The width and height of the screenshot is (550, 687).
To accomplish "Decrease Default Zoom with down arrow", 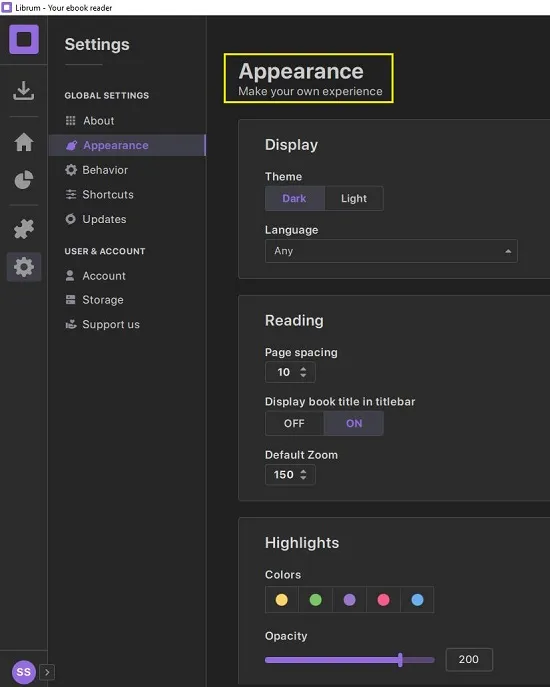I will [x=303, y=478].
